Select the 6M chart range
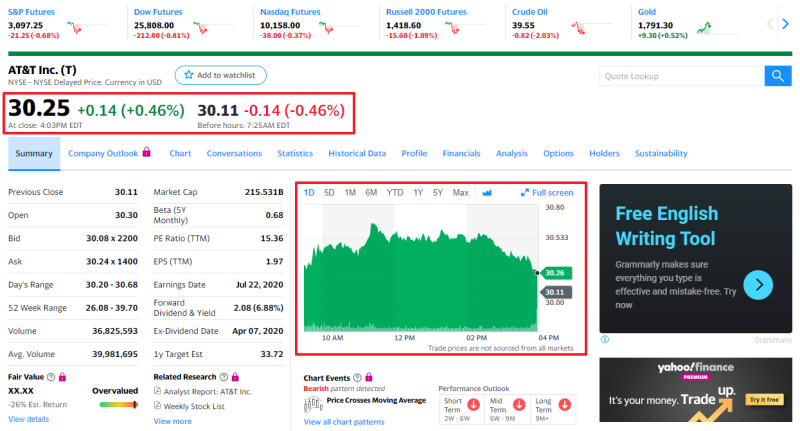Screen dimensions: 800x431 click(x=371, y=193)
